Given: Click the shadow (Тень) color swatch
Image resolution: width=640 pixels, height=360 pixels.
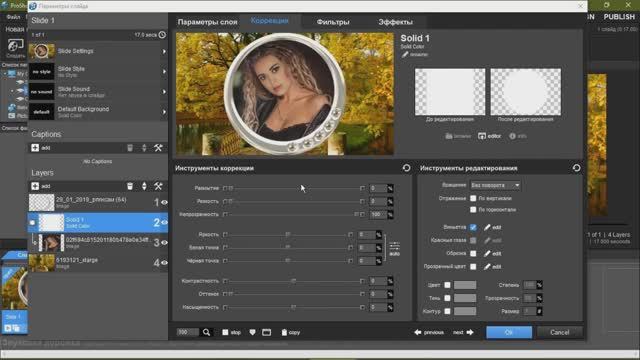Looking at the screenshot, I should pos(465,298).
